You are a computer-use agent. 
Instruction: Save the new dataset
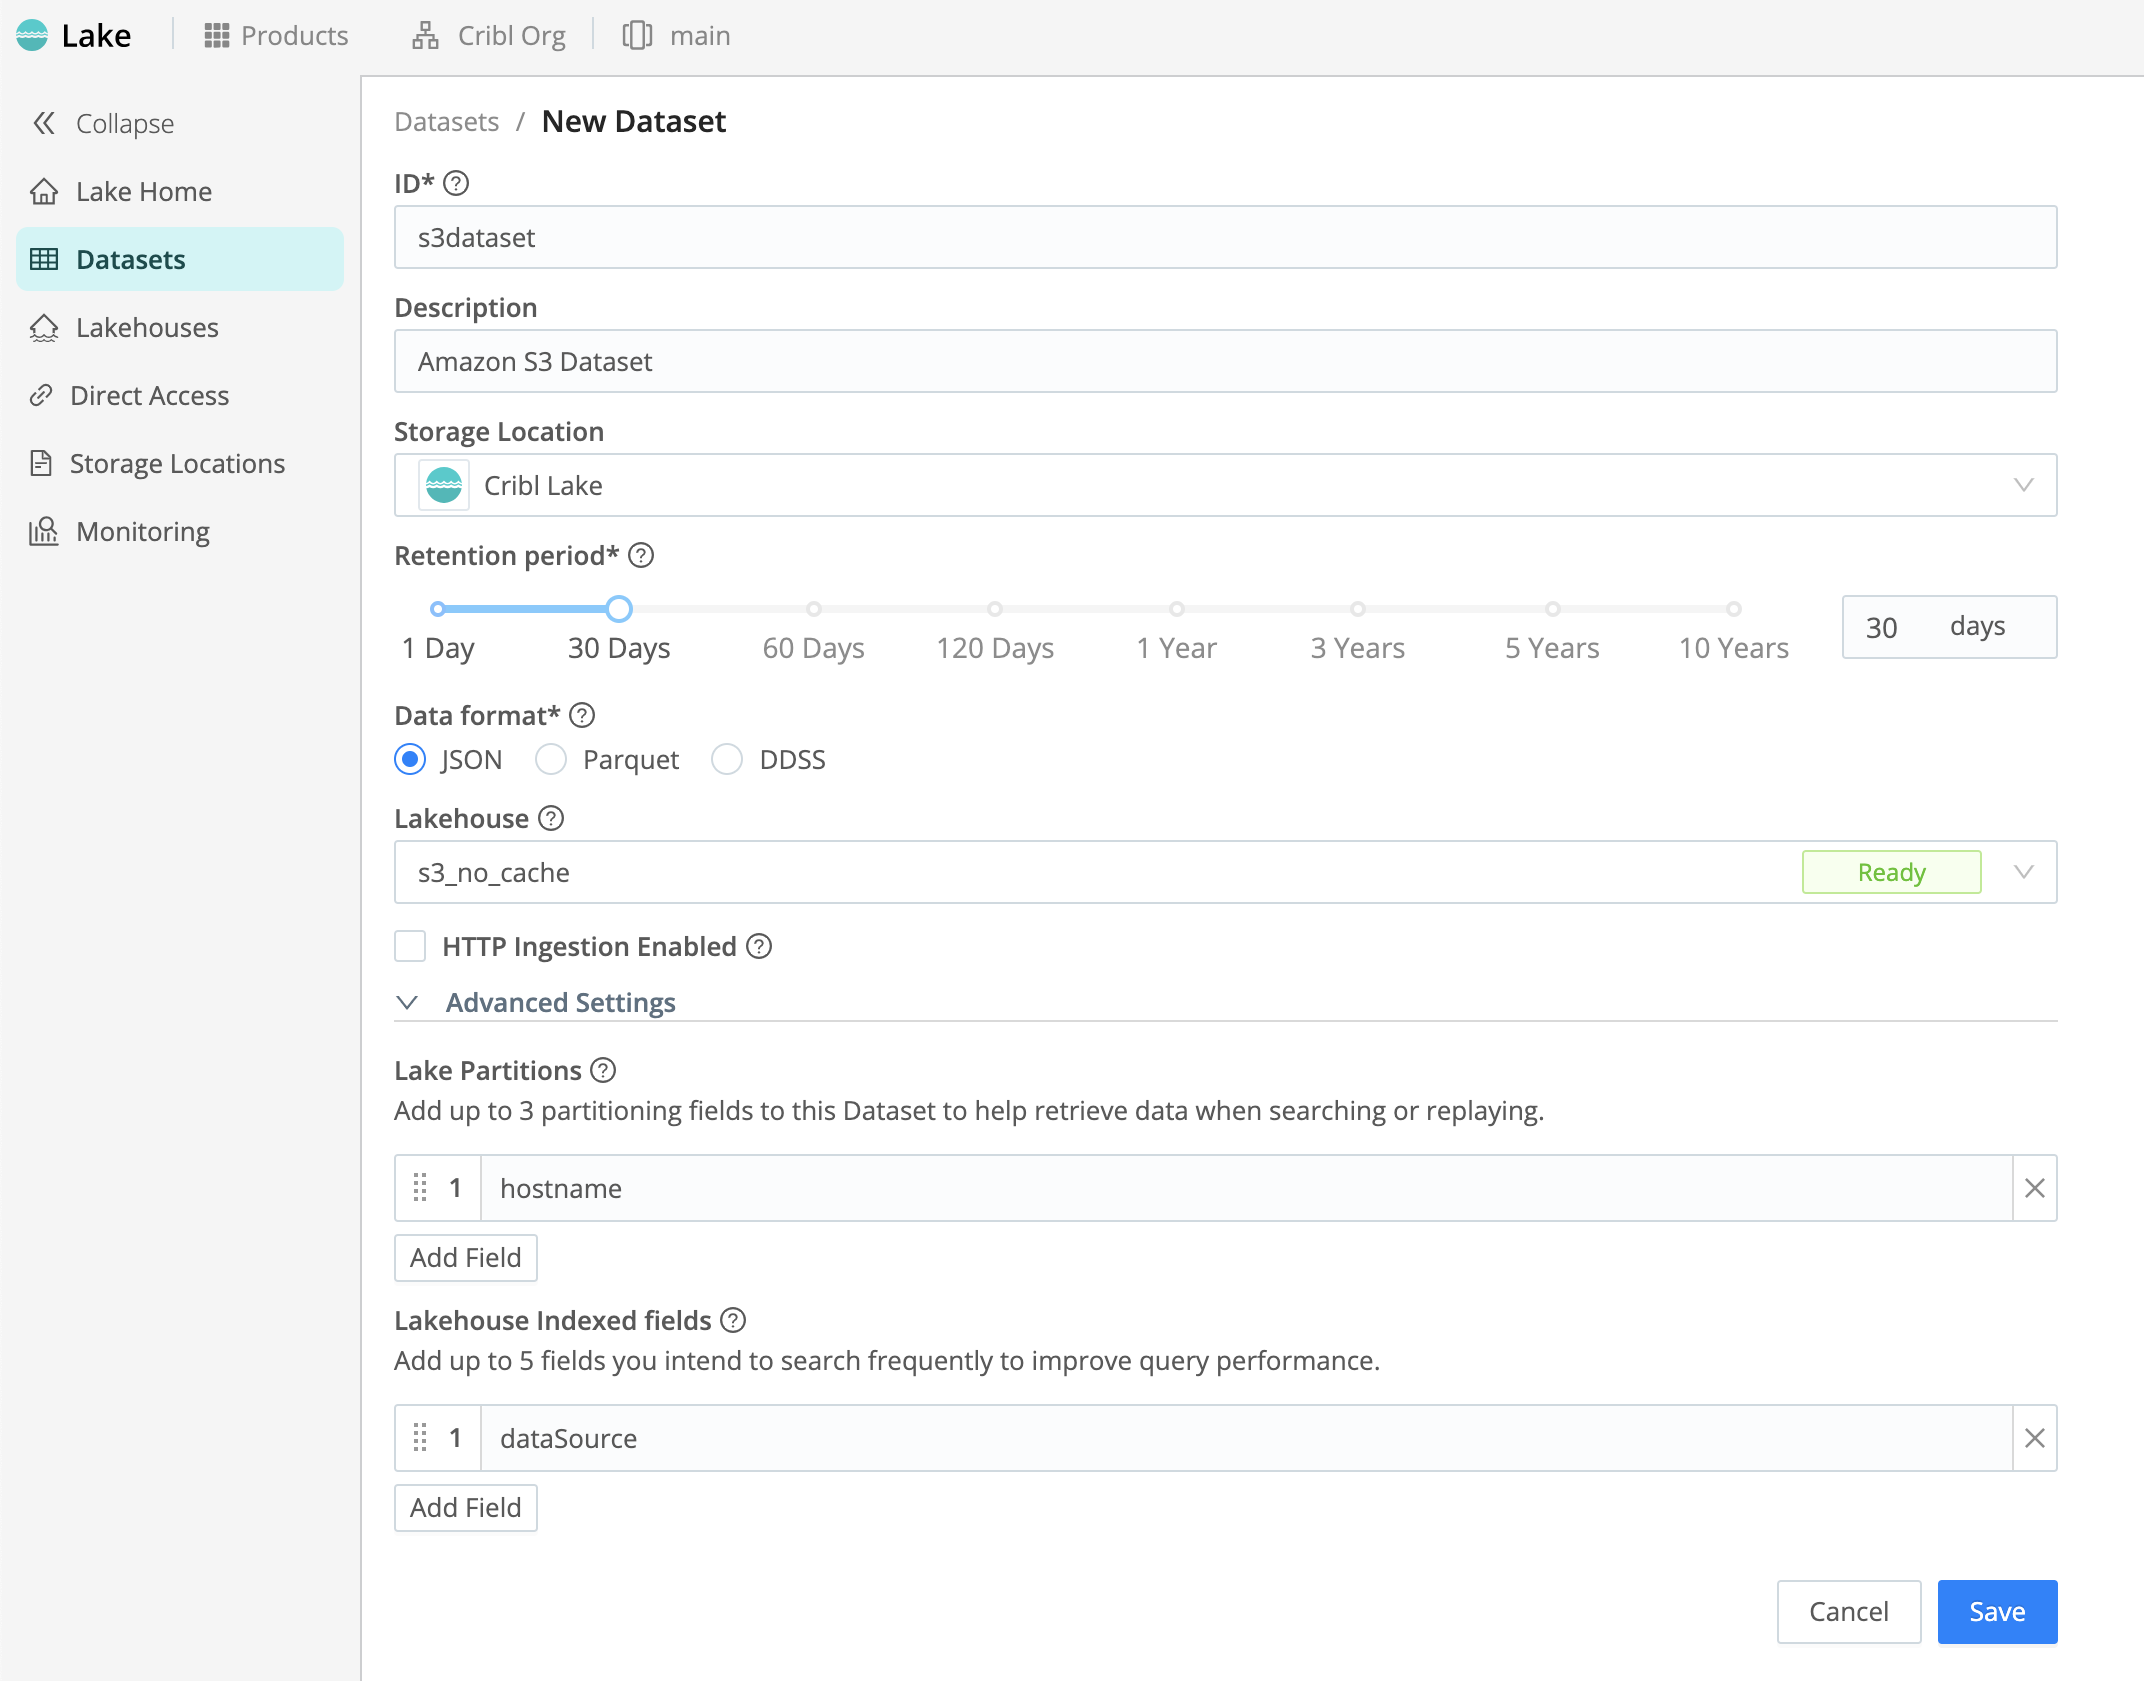[x=1996, y=1611]
